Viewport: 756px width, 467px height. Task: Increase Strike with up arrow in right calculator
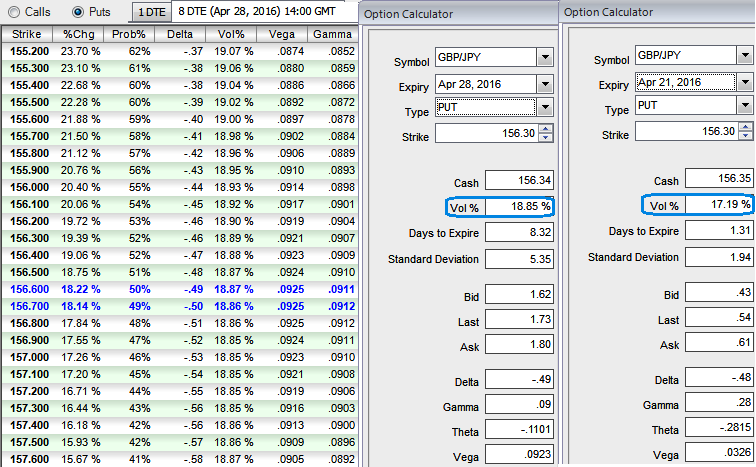point(746,126)
